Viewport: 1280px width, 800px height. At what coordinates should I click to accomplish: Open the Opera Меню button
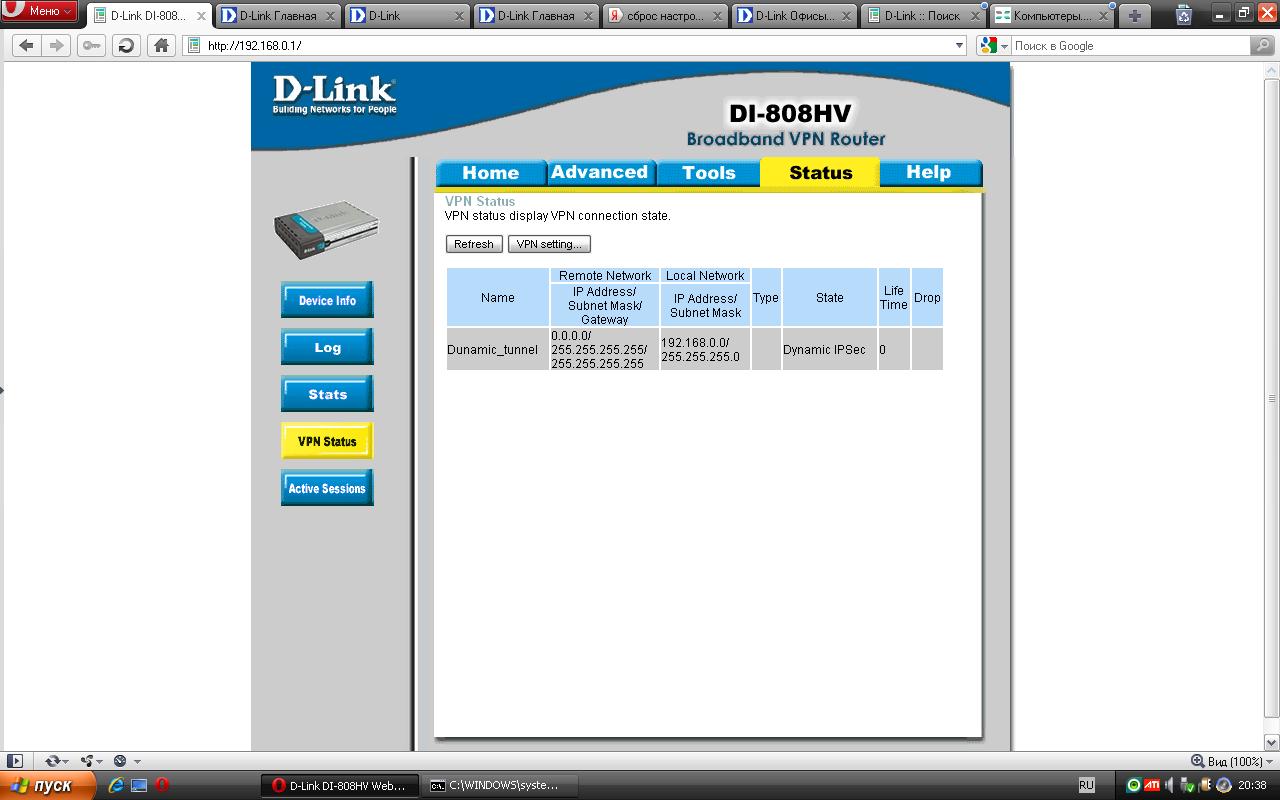[40, 11]
